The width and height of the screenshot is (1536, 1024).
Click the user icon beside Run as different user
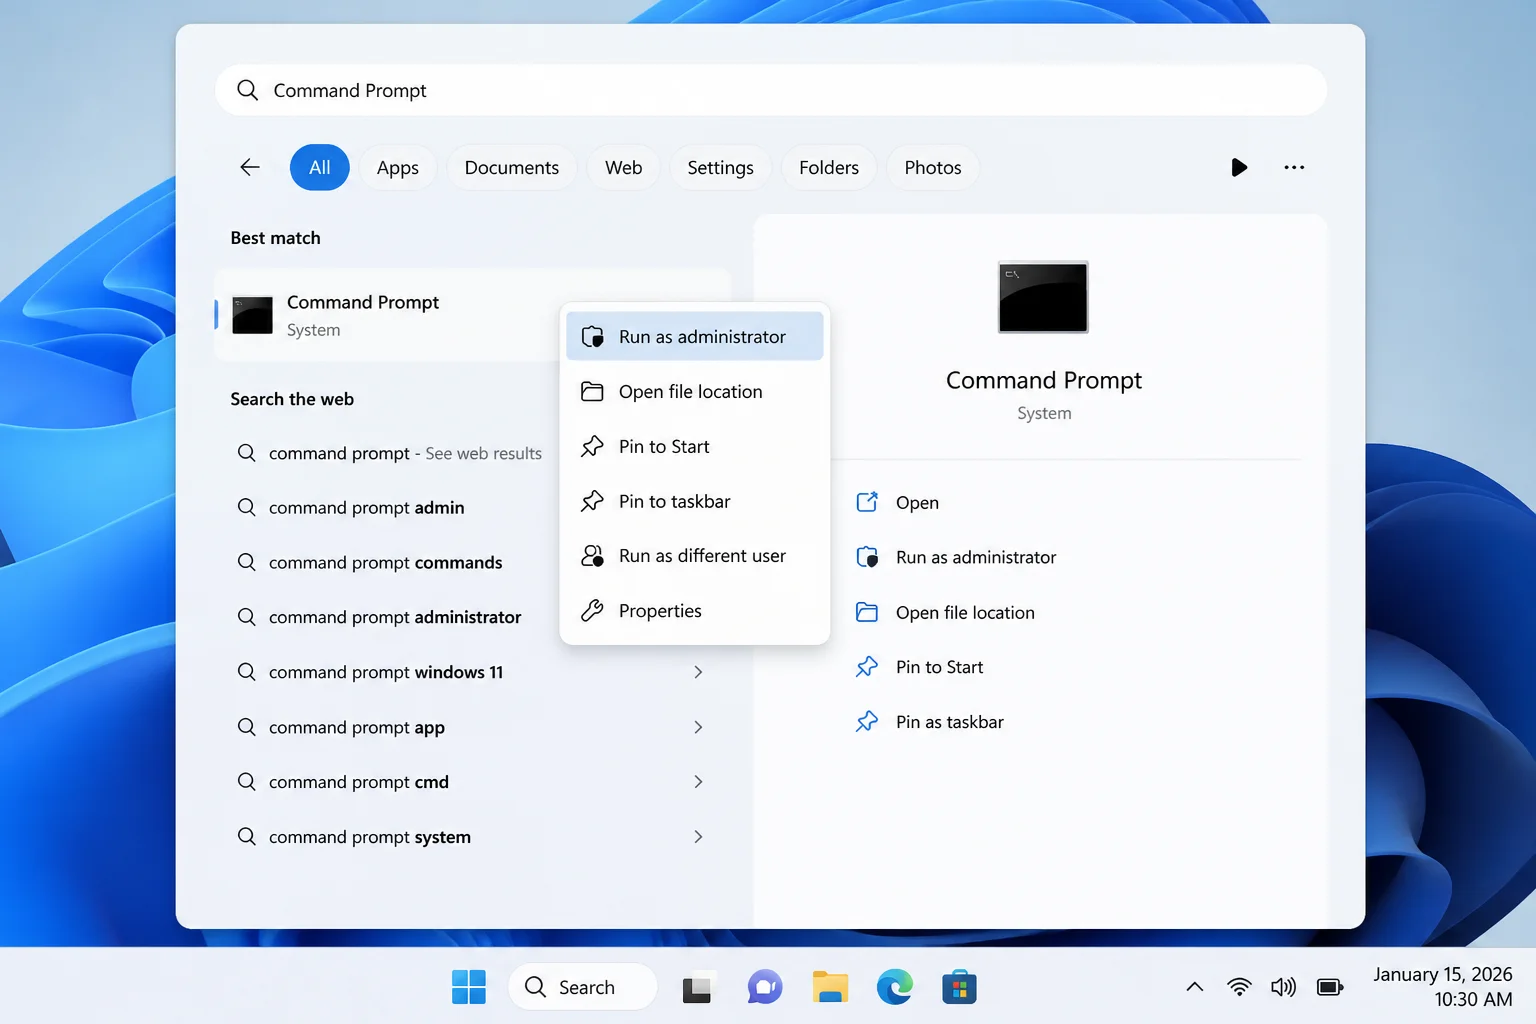[x=592, y=556]
